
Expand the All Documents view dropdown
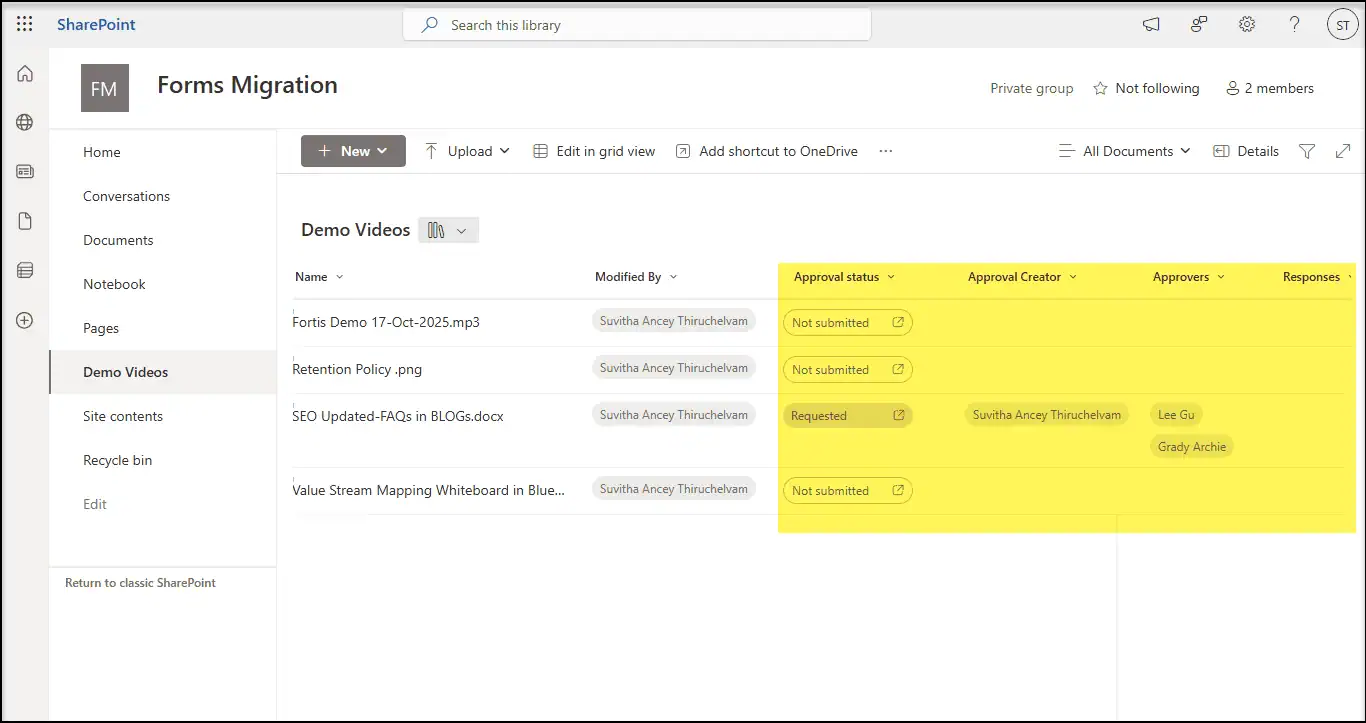(1124, 151)
